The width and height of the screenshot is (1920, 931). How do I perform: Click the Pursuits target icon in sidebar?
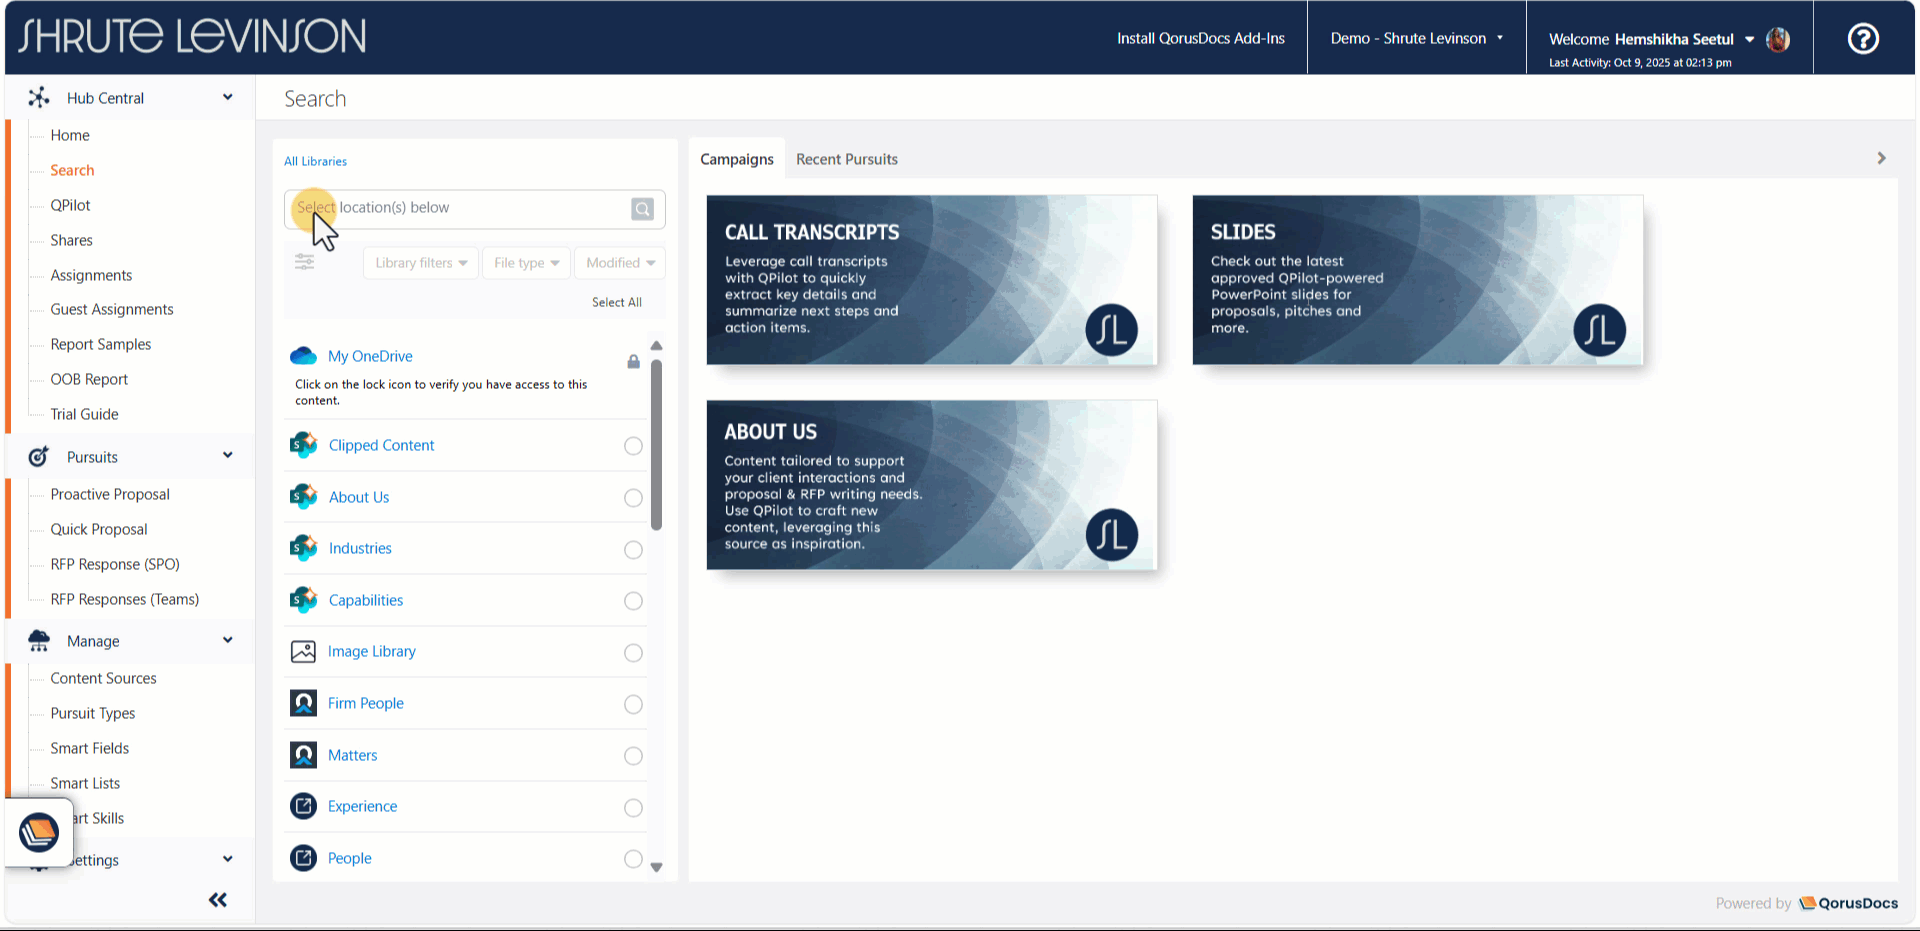tap(38, 456)
